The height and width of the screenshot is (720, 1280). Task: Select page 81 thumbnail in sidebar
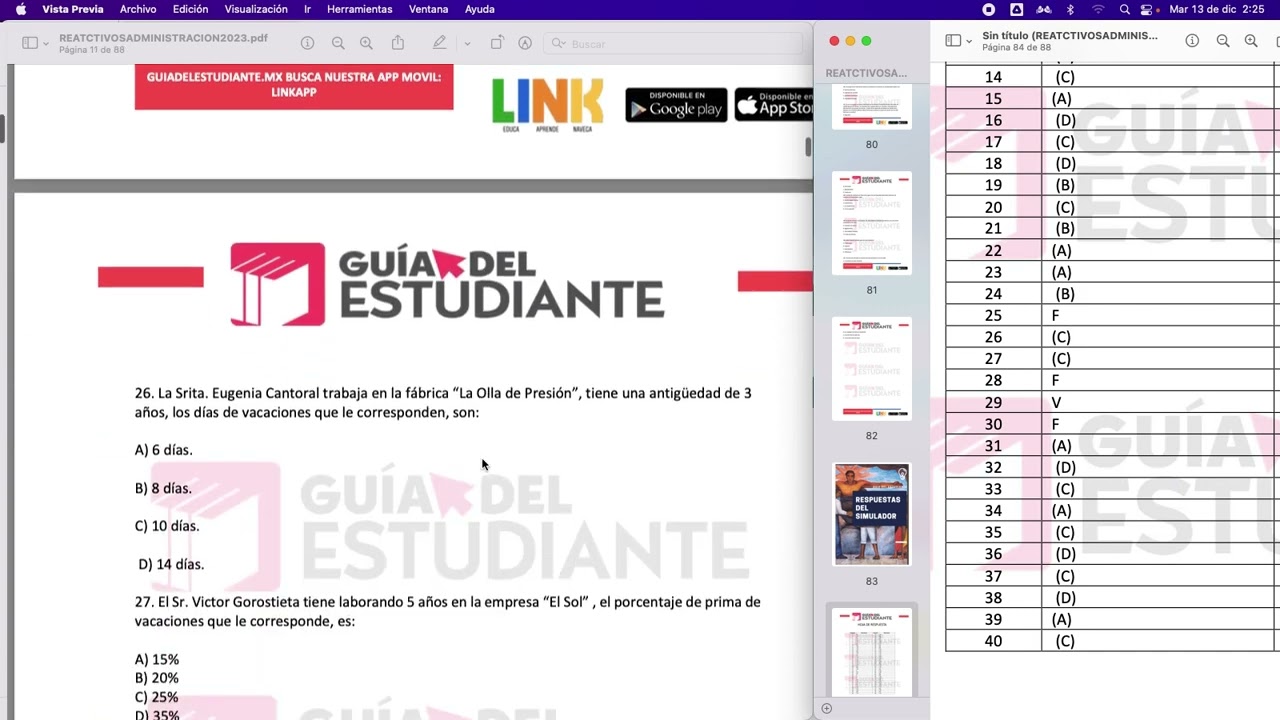[x=872, y=223]
